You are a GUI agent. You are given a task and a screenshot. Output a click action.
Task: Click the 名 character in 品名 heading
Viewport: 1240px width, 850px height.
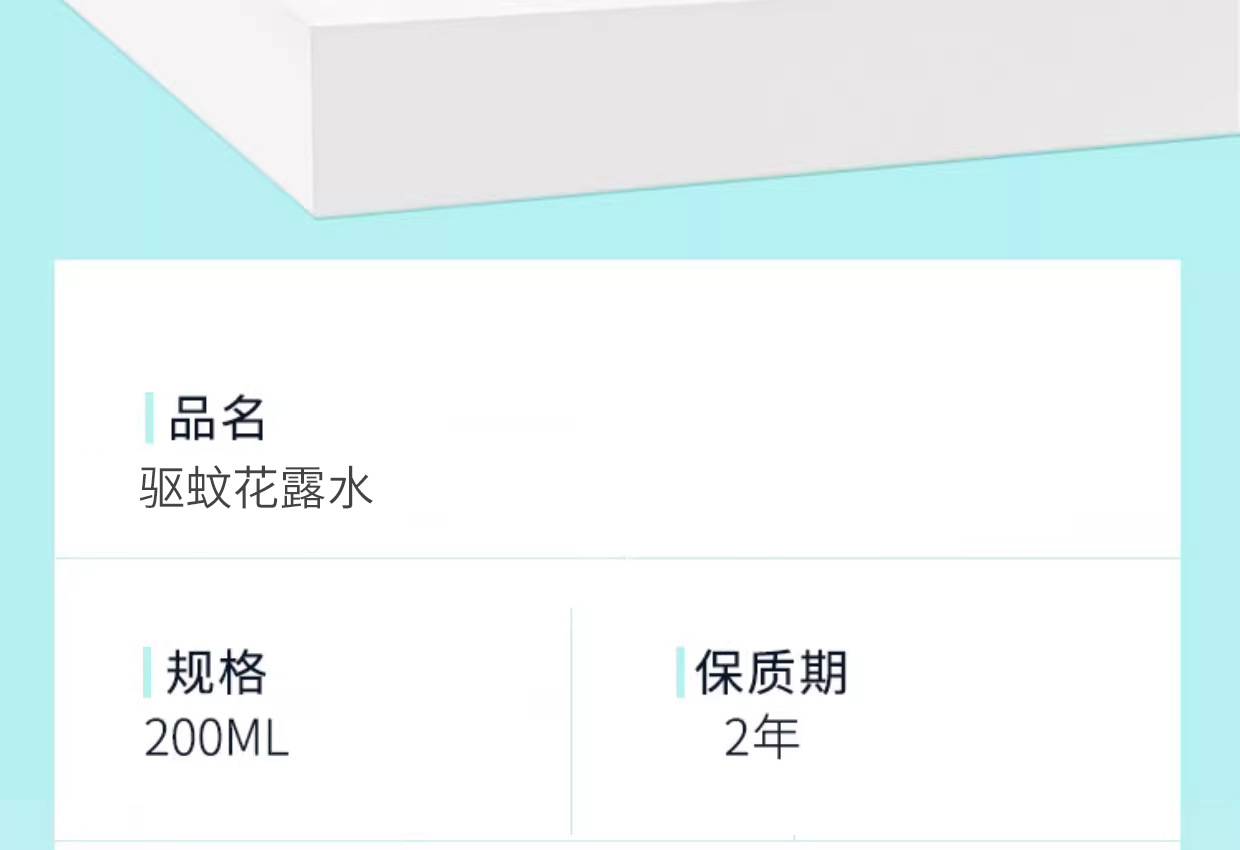[x=242, y=418]
